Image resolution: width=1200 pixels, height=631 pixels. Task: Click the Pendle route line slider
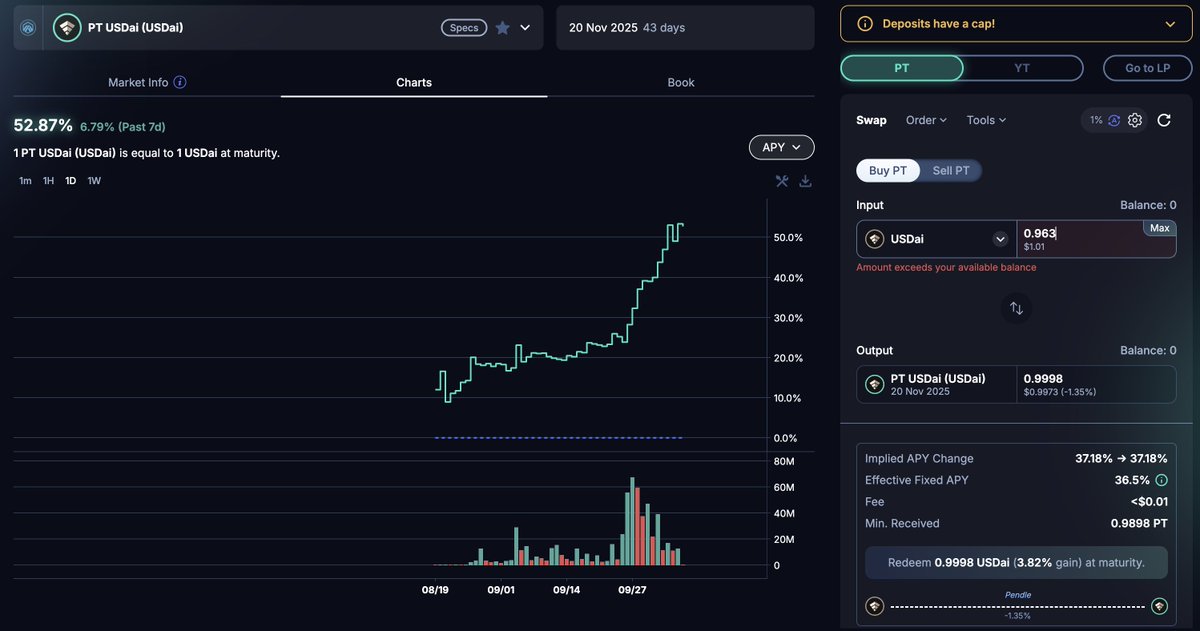pyautogui.click(x=1016, y=606)
